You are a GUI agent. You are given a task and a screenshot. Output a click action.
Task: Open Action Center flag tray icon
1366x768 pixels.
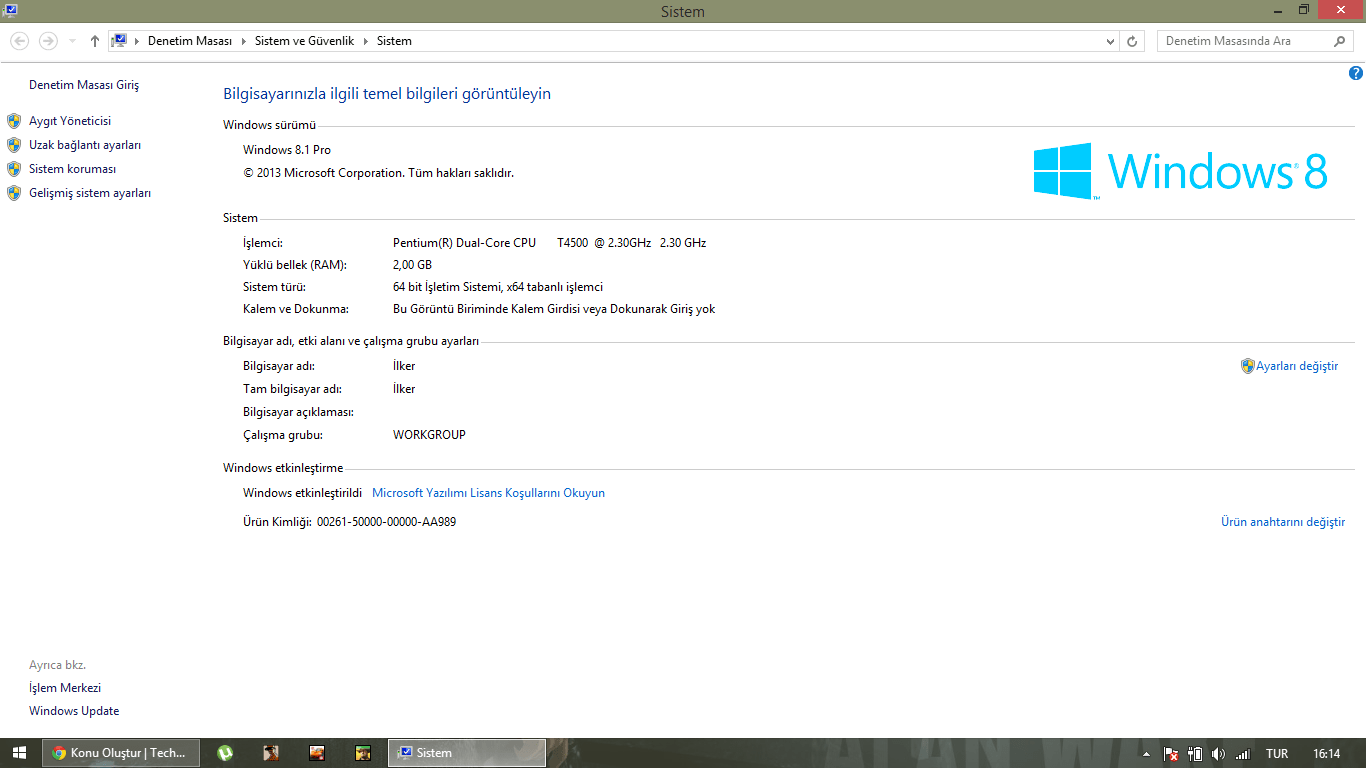click(x=1170, y=754)
